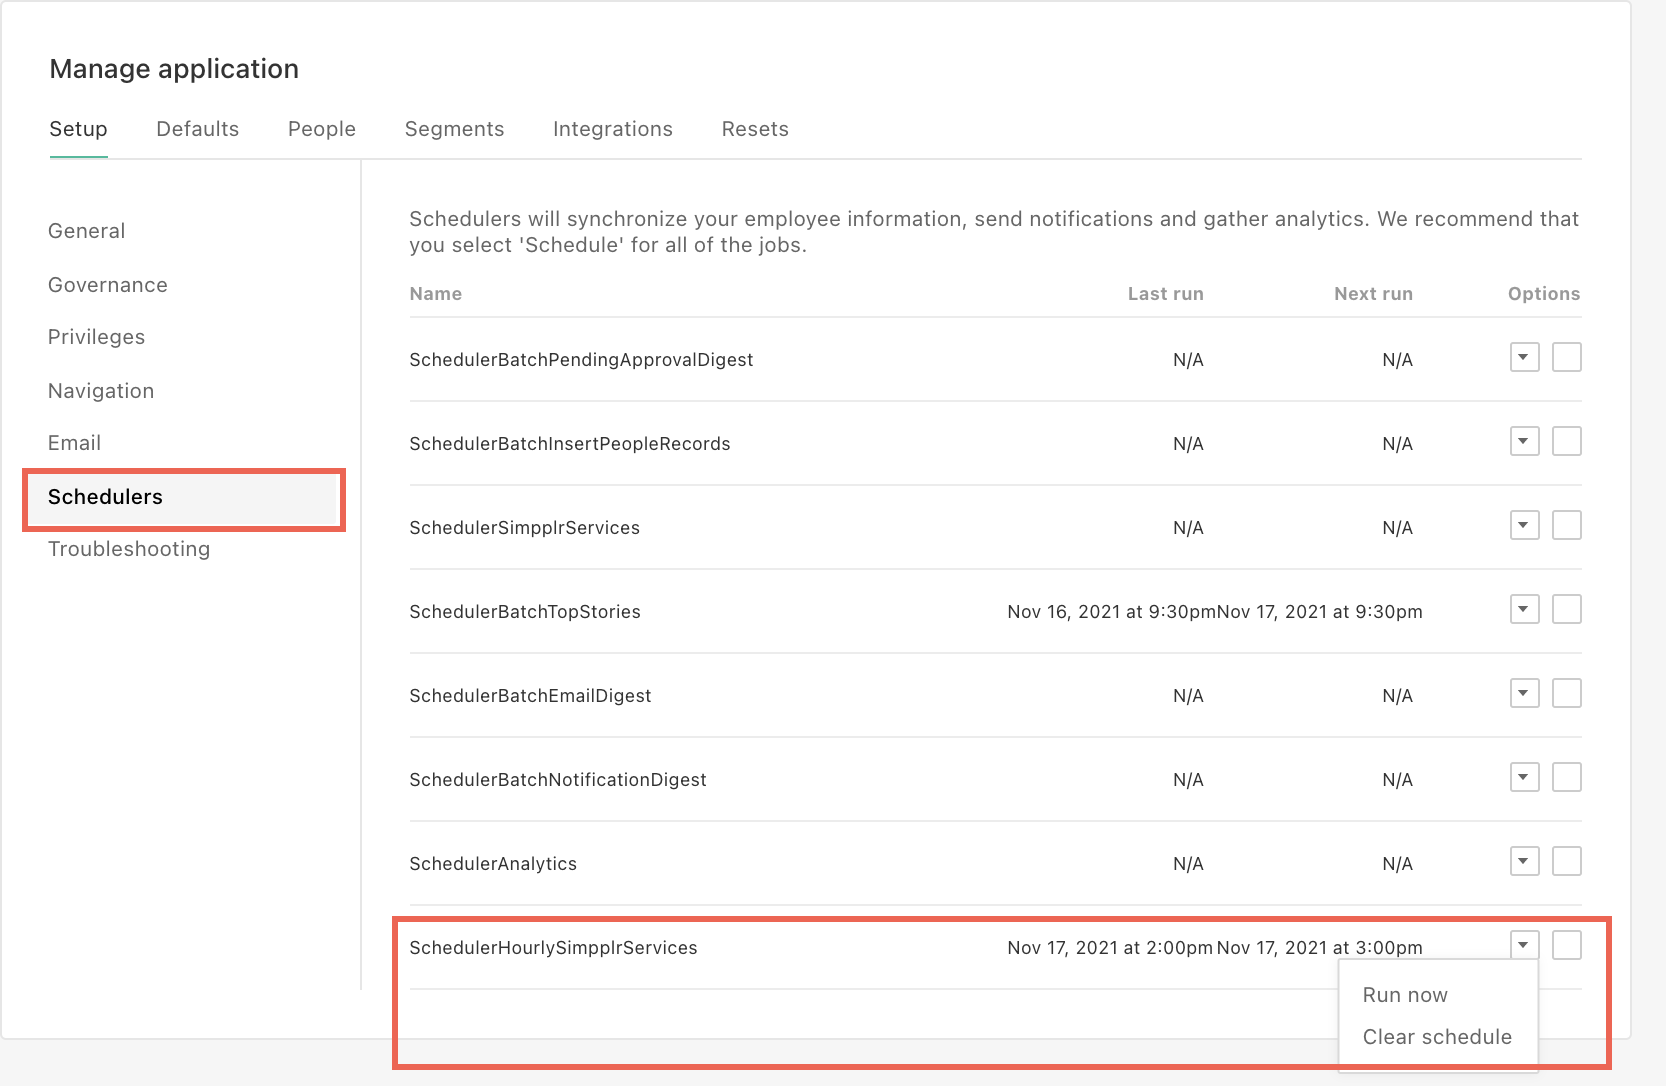Screen dimensions: 1666x1086
Task: Open Governance settings in sidebar
Action: pyautogui.click(x=108, y=285)
